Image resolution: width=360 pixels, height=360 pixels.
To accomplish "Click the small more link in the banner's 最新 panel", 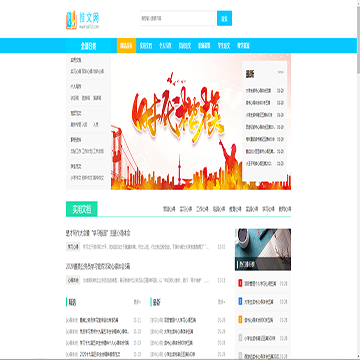I will tap(281, 72).
